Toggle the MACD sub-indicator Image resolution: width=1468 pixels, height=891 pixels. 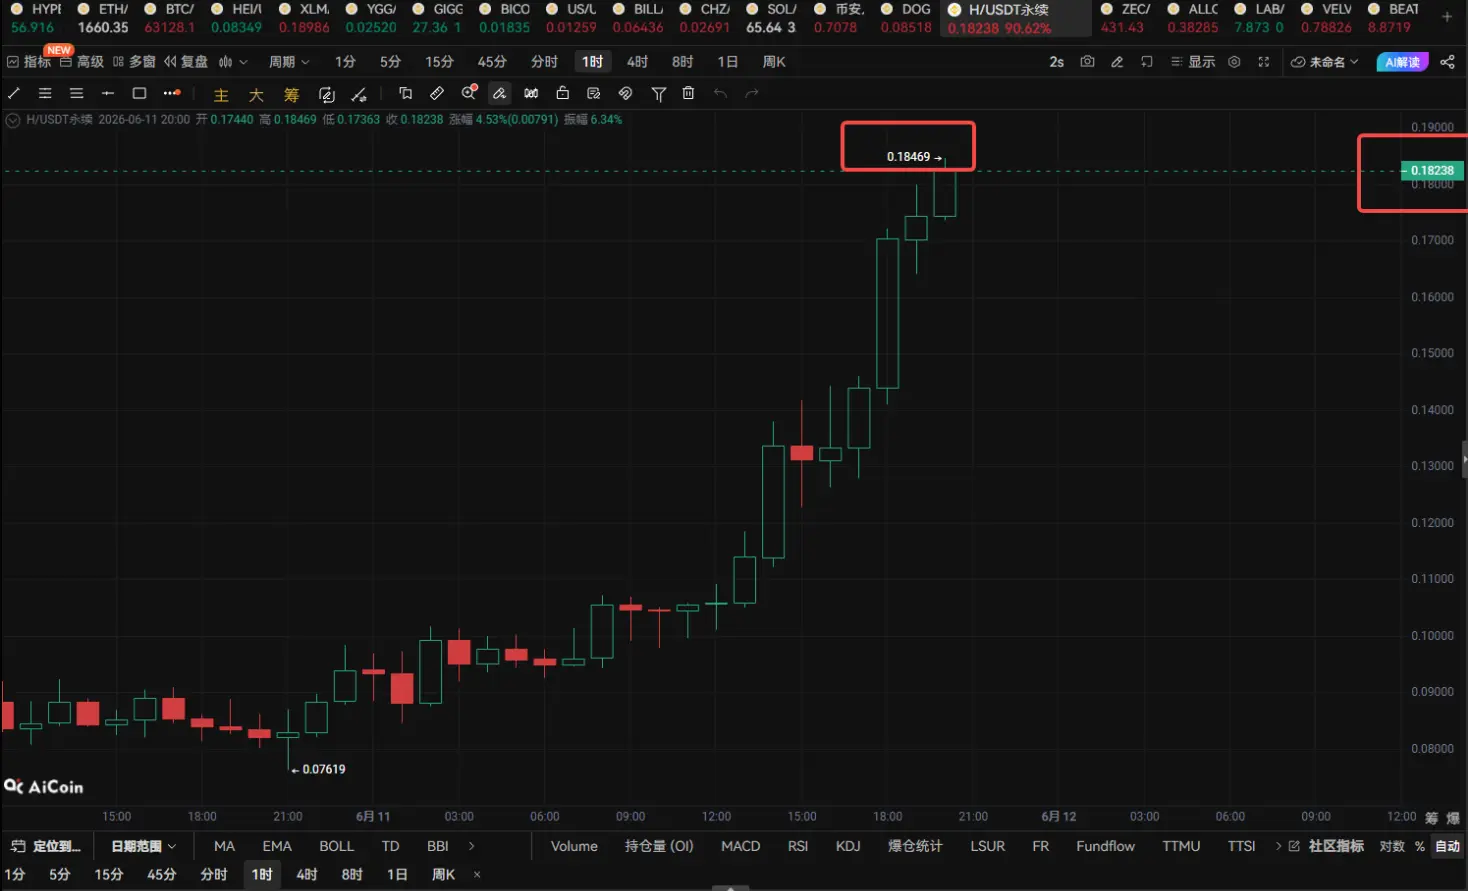(741, 846)
